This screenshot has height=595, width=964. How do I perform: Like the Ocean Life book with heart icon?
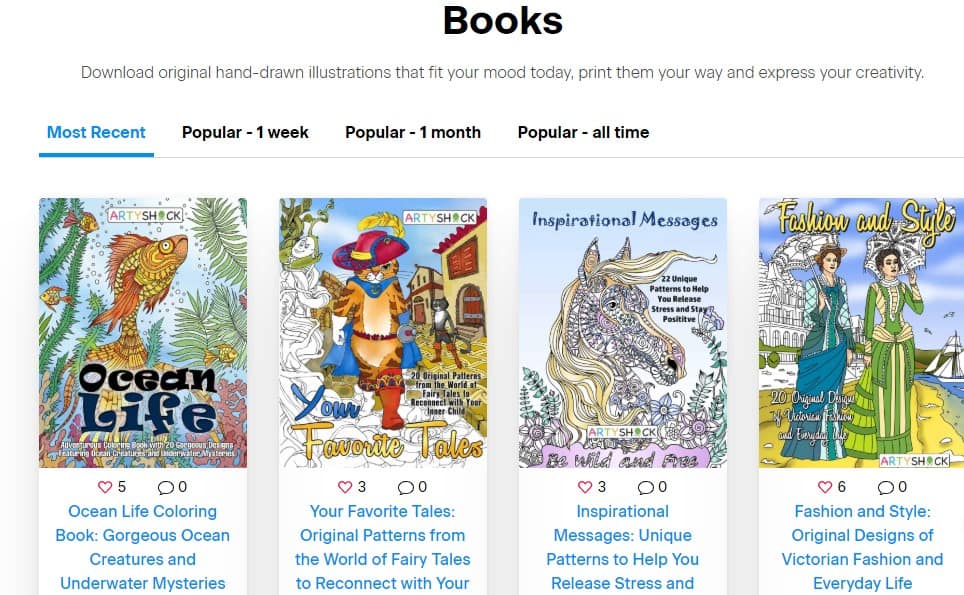click(105, 487)
